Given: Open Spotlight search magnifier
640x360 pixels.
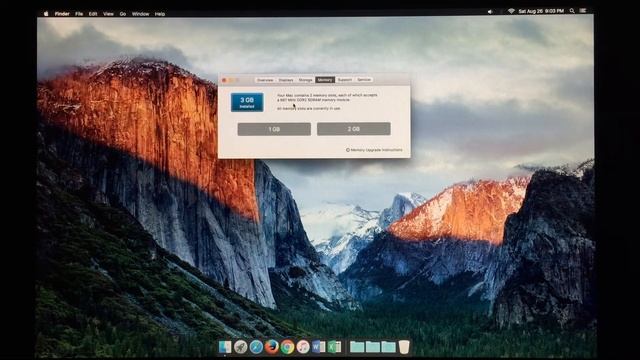Looking at the screenshot, I should (x=572, y=11).
